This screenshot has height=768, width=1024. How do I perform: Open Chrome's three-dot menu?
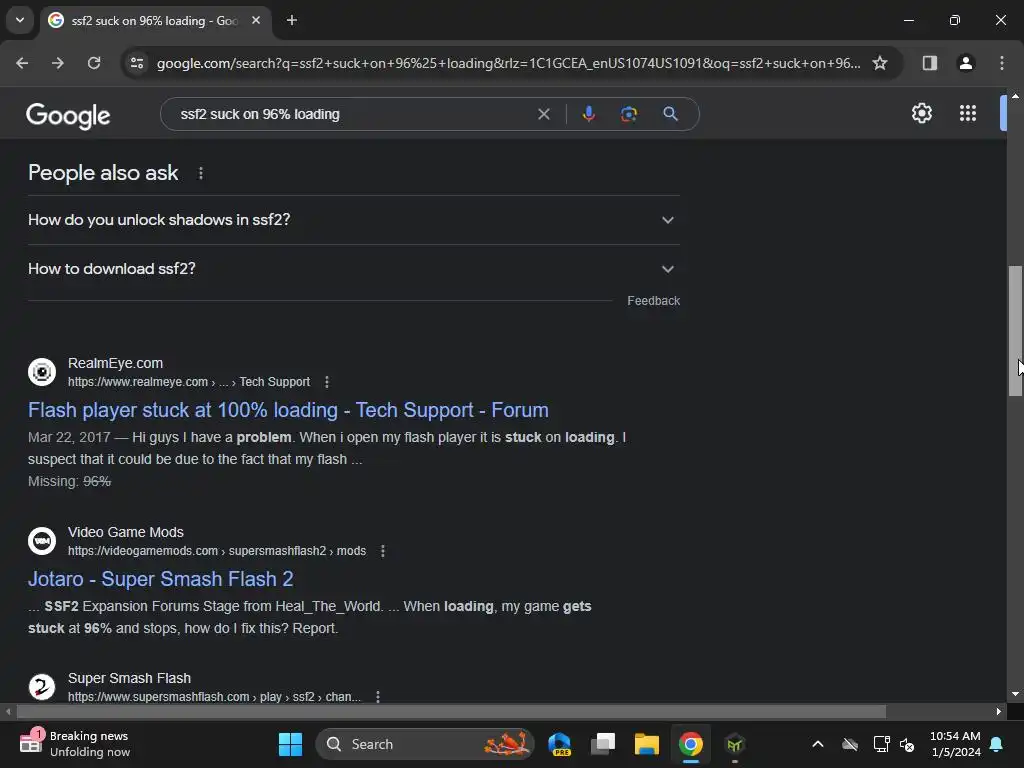1002,63
